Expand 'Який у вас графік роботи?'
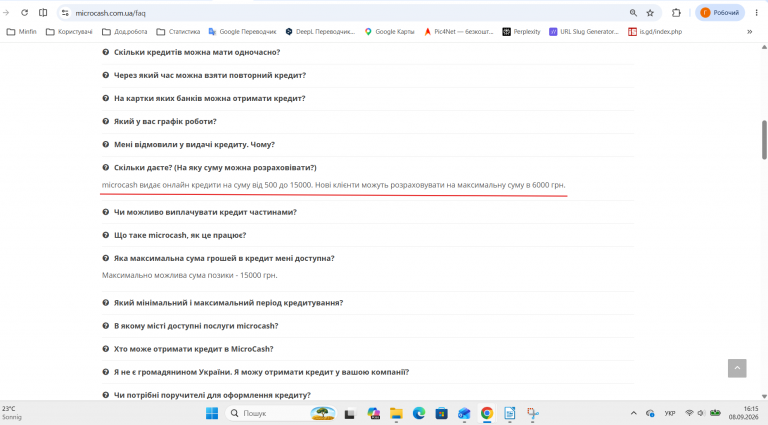 pyautogui.click(x=165, y=121)
